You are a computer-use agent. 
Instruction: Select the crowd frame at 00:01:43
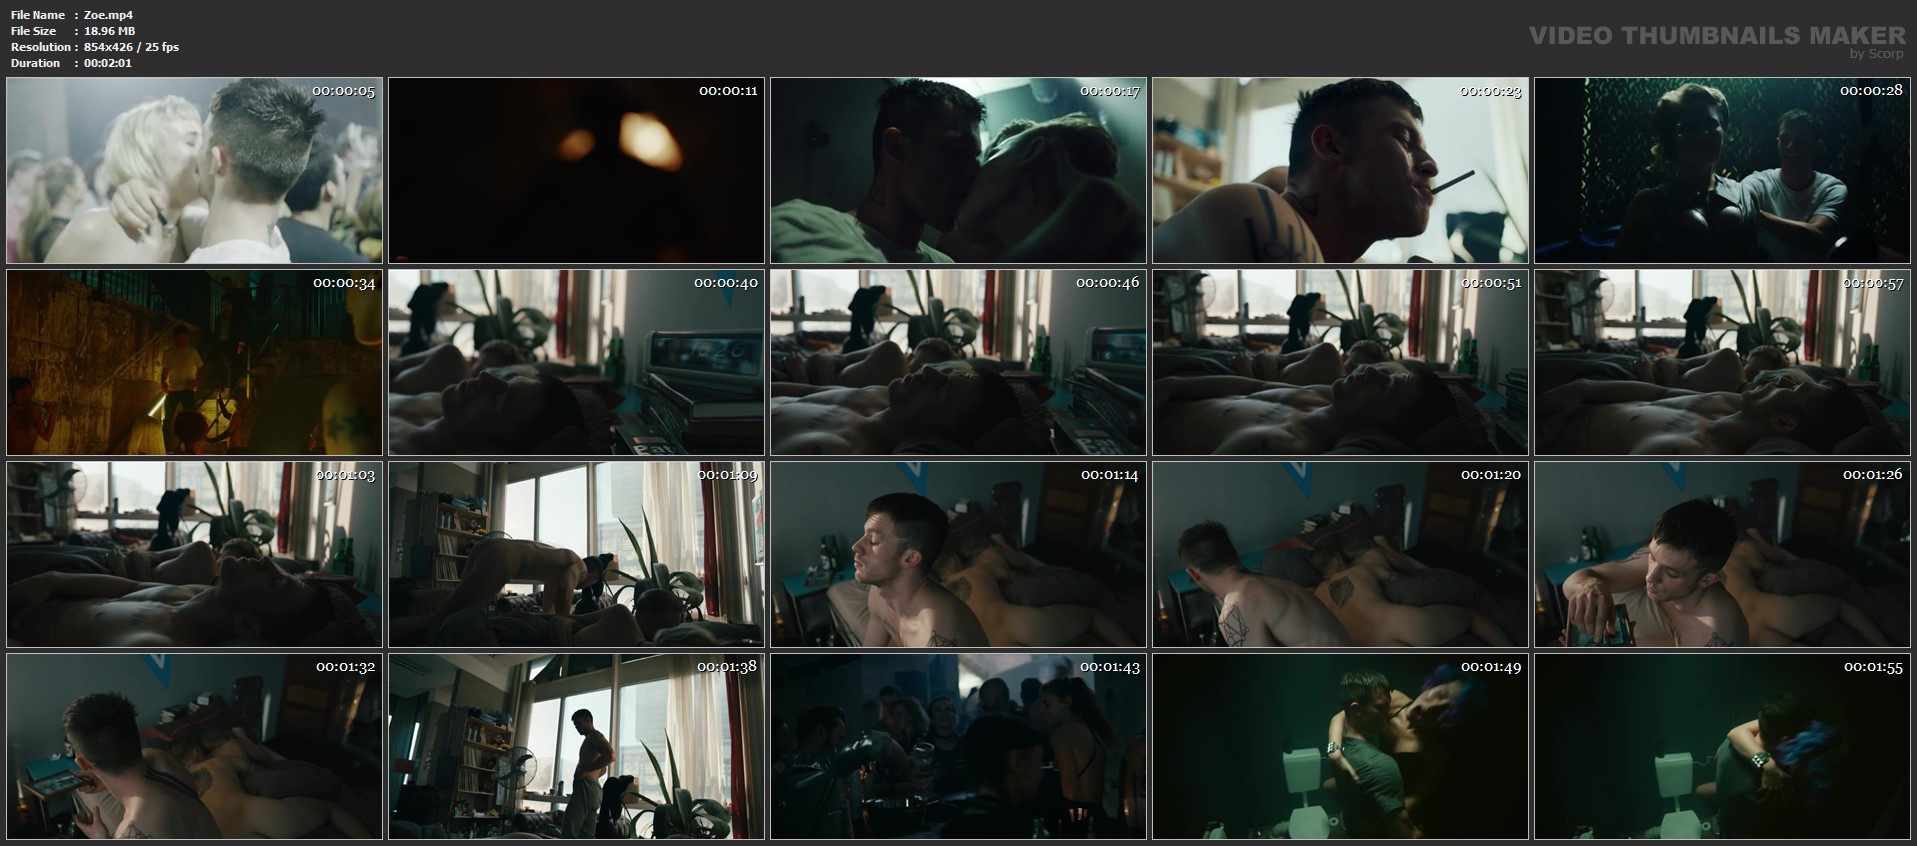click(x=958, y=746)
